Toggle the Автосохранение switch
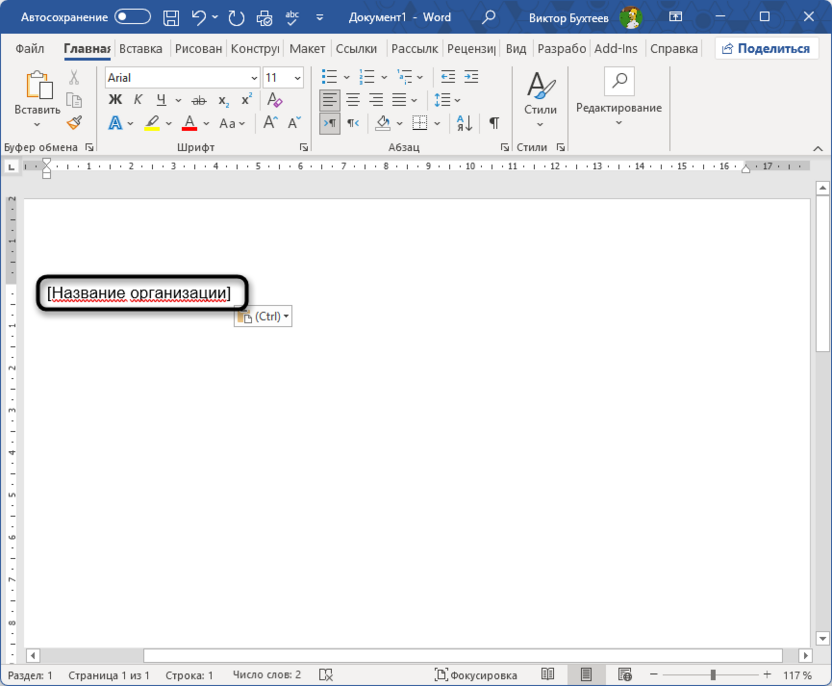The image size is (832, 686). click(x=130, y=16)
